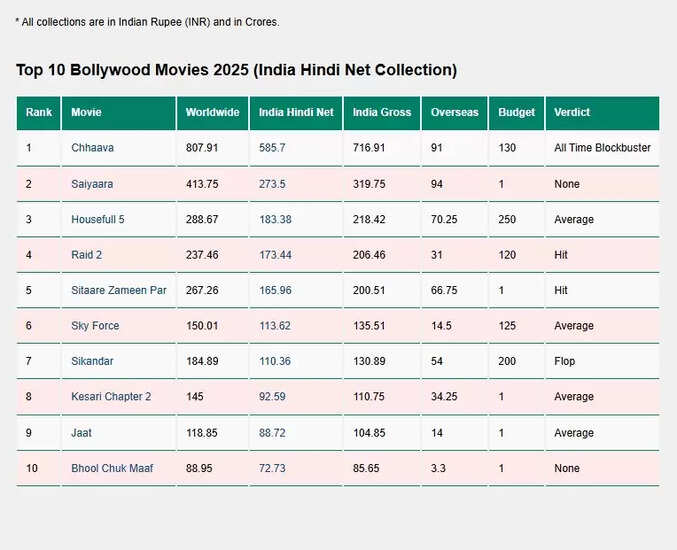Open the Jaat movie link

[x=84, y=433]
